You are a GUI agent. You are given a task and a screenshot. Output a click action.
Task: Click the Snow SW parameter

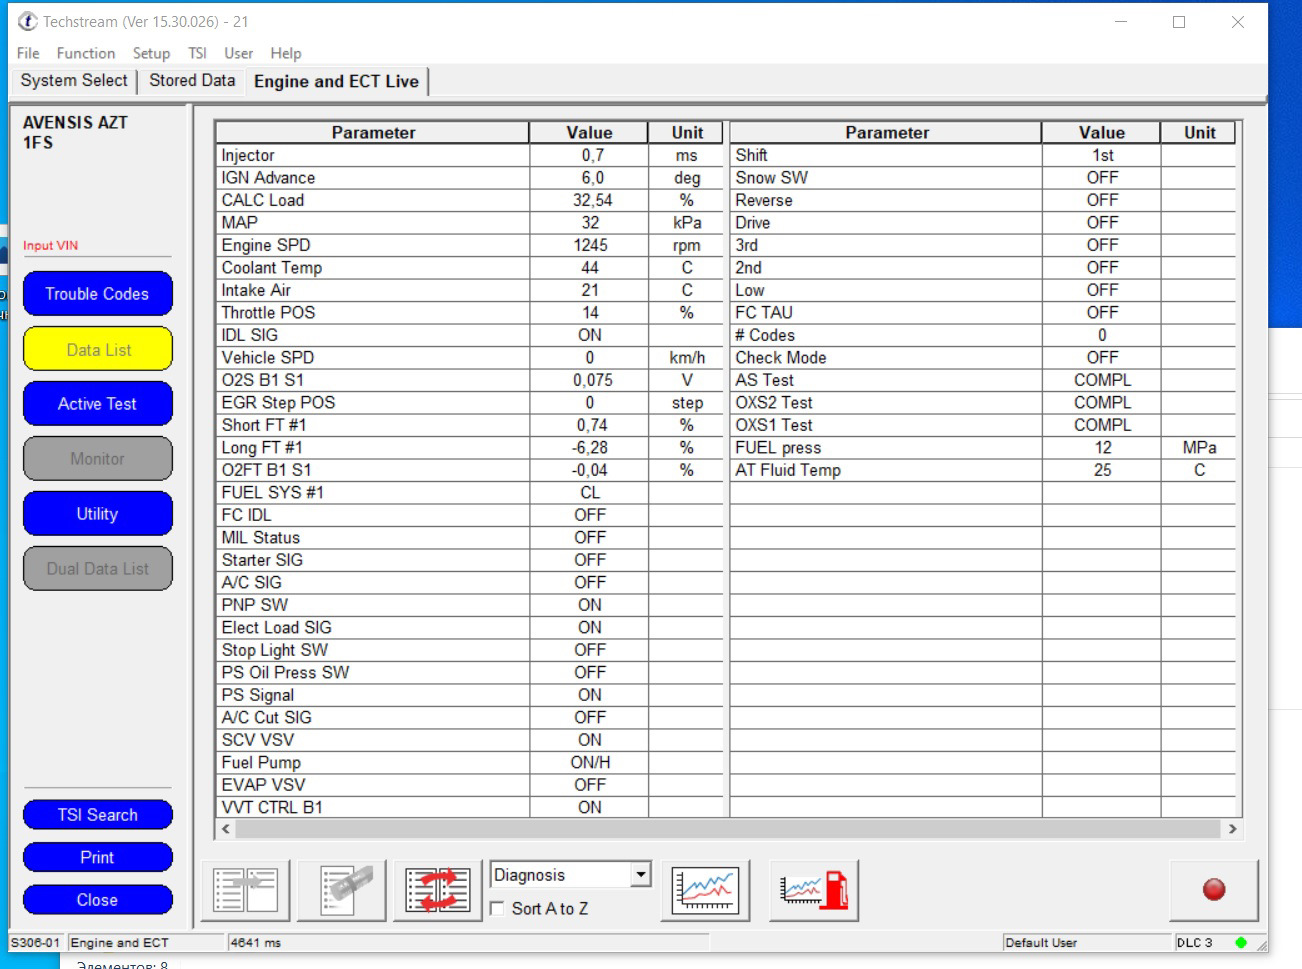pyautogui.click(x=772, y=178)
